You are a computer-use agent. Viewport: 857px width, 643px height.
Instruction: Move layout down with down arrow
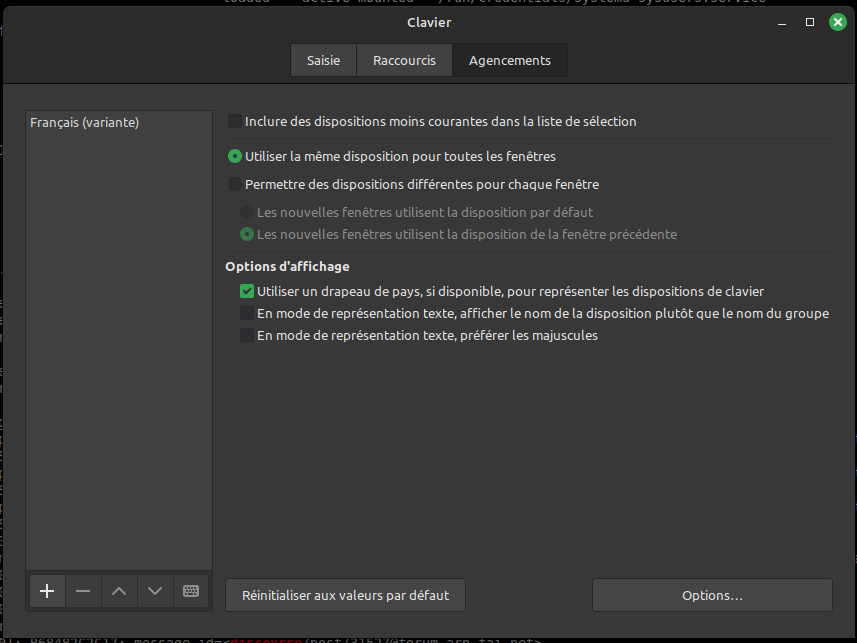pos(155,591)
